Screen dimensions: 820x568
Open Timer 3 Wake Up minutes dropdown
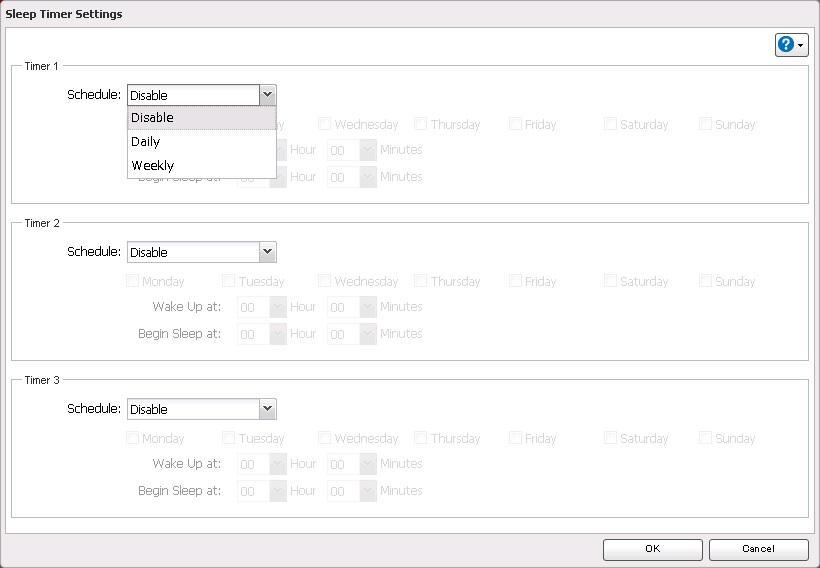pos(367,464)
